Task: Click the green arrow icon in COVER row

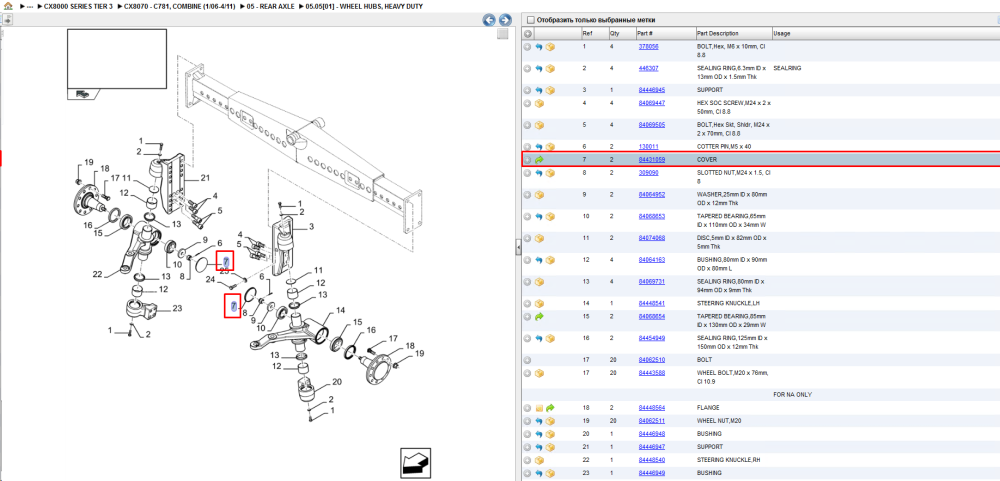Action: pyautogui.click(x=539, y=159)
